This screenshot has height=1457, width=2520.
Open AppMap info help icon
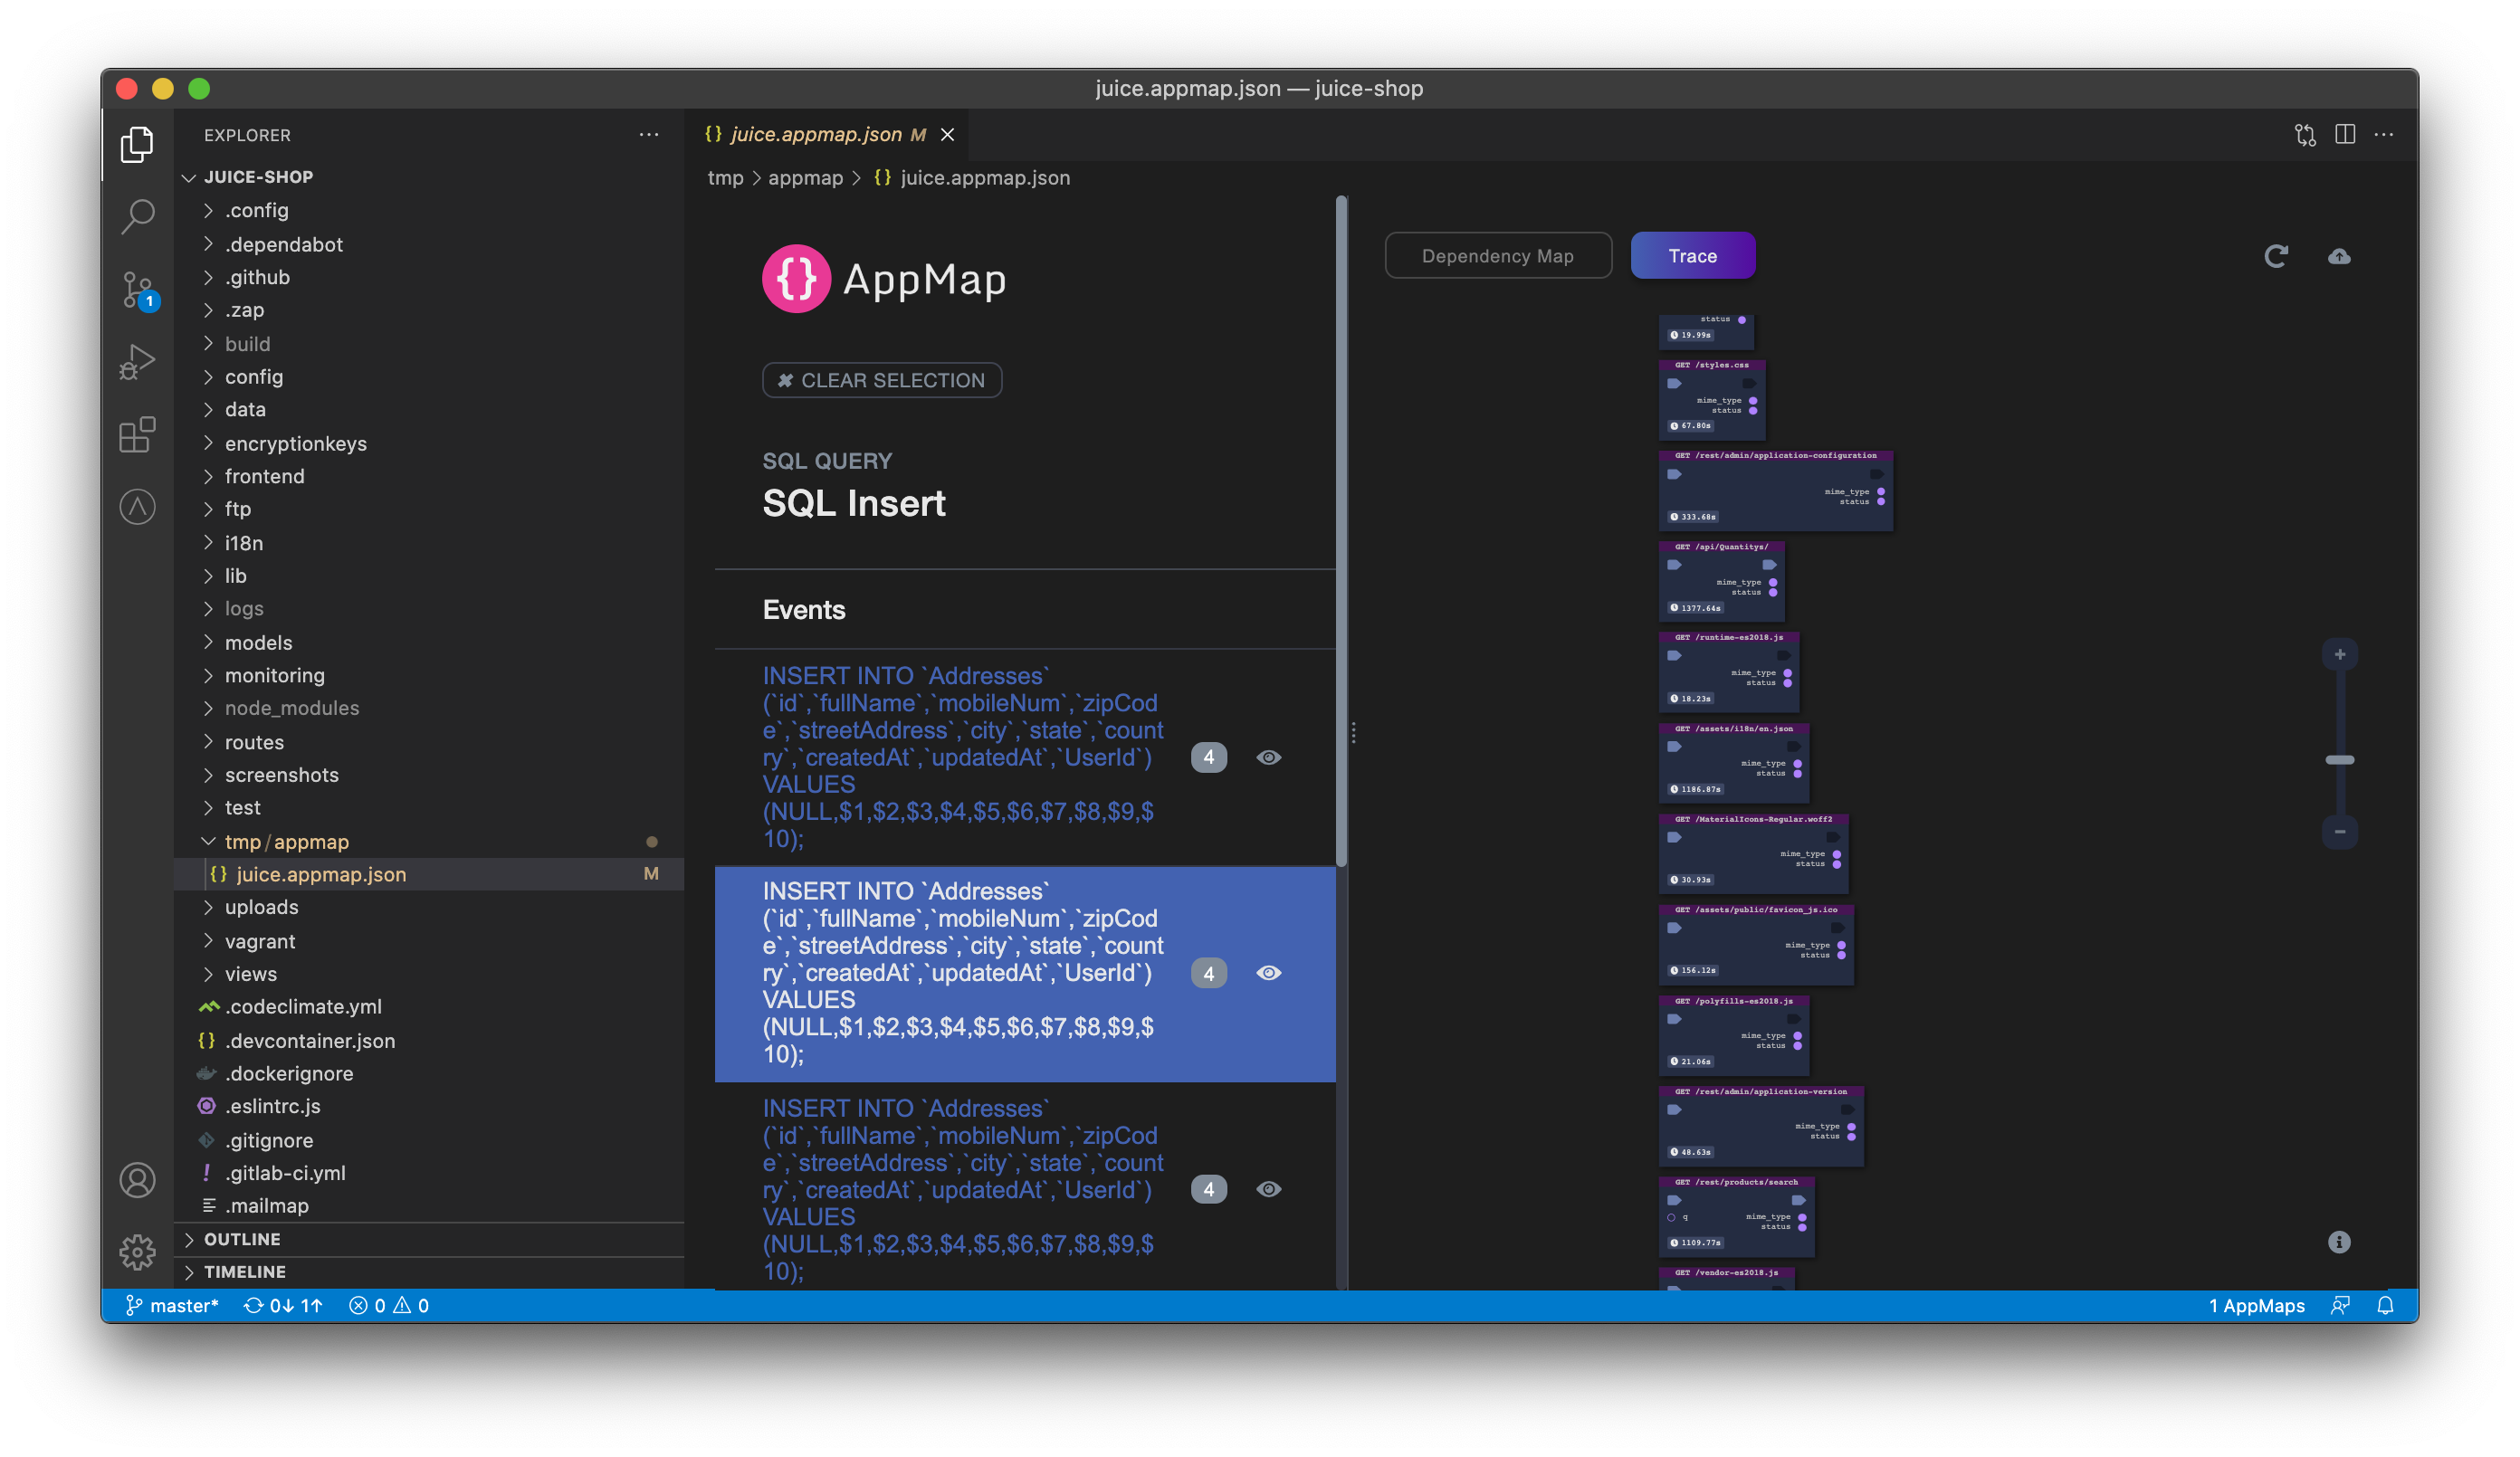[2339, 1242]
